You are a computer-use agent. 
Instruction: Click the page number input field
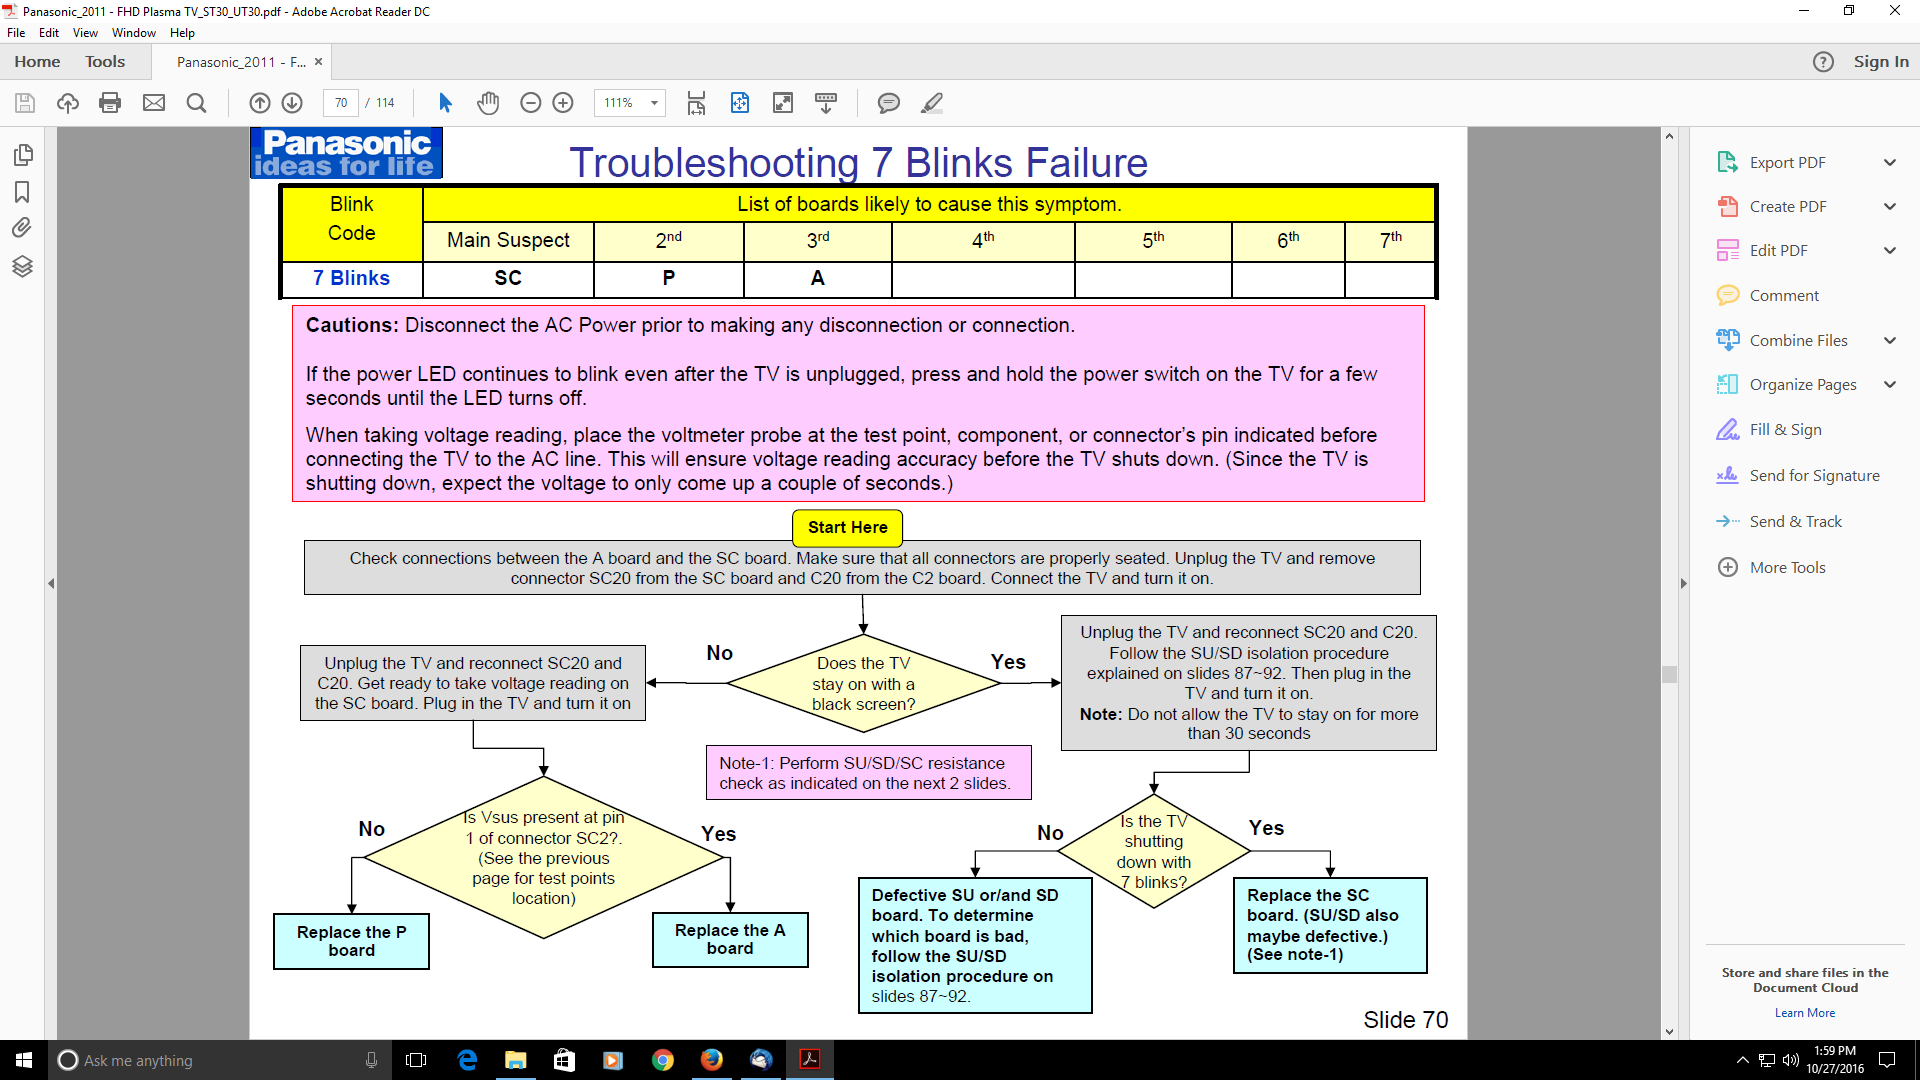(341, 103)
